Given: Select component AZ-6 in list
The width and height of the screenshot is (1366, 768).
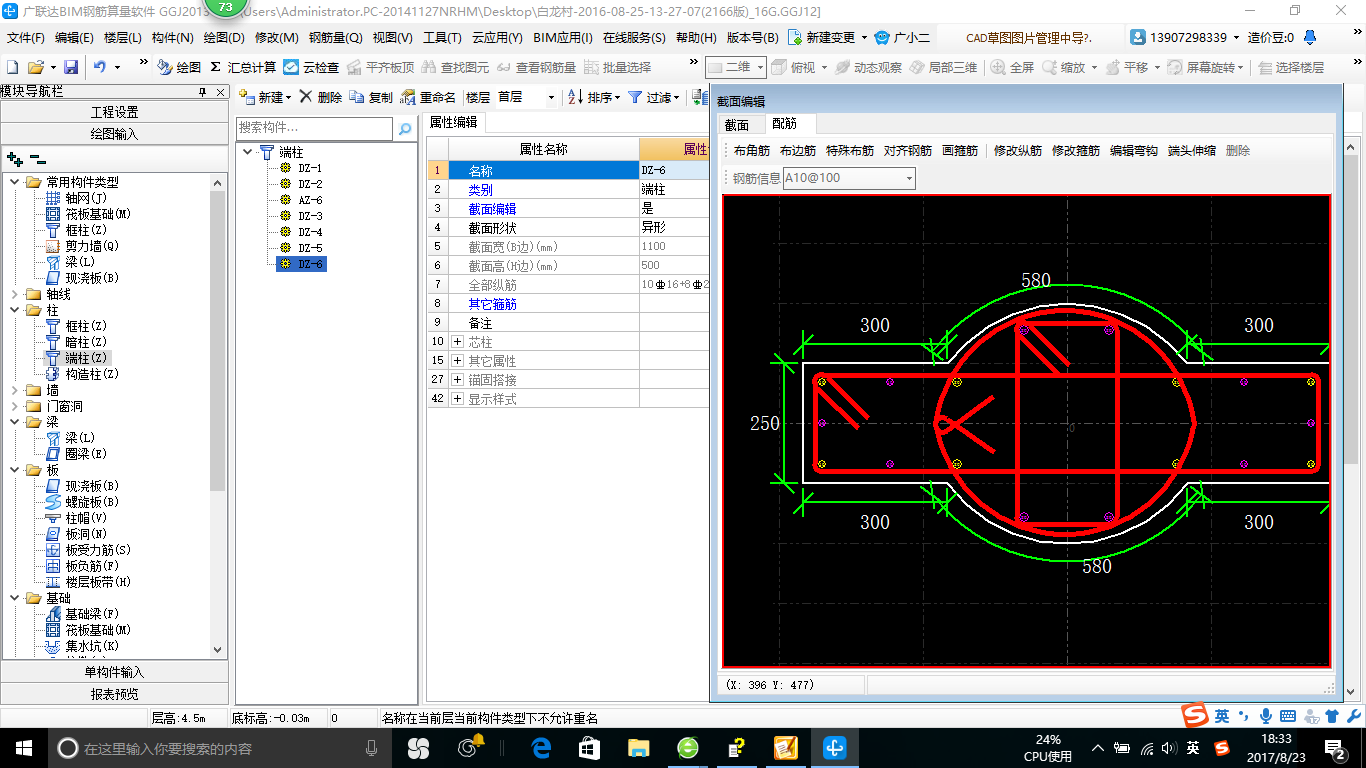Looking at the screenshot, I should (x=310, y=200).
